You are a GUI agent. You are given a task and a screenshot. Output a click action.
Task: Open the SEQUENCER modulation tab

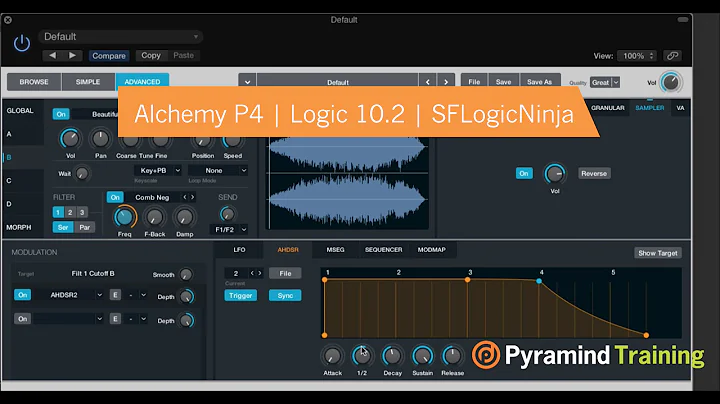point(383,250)
